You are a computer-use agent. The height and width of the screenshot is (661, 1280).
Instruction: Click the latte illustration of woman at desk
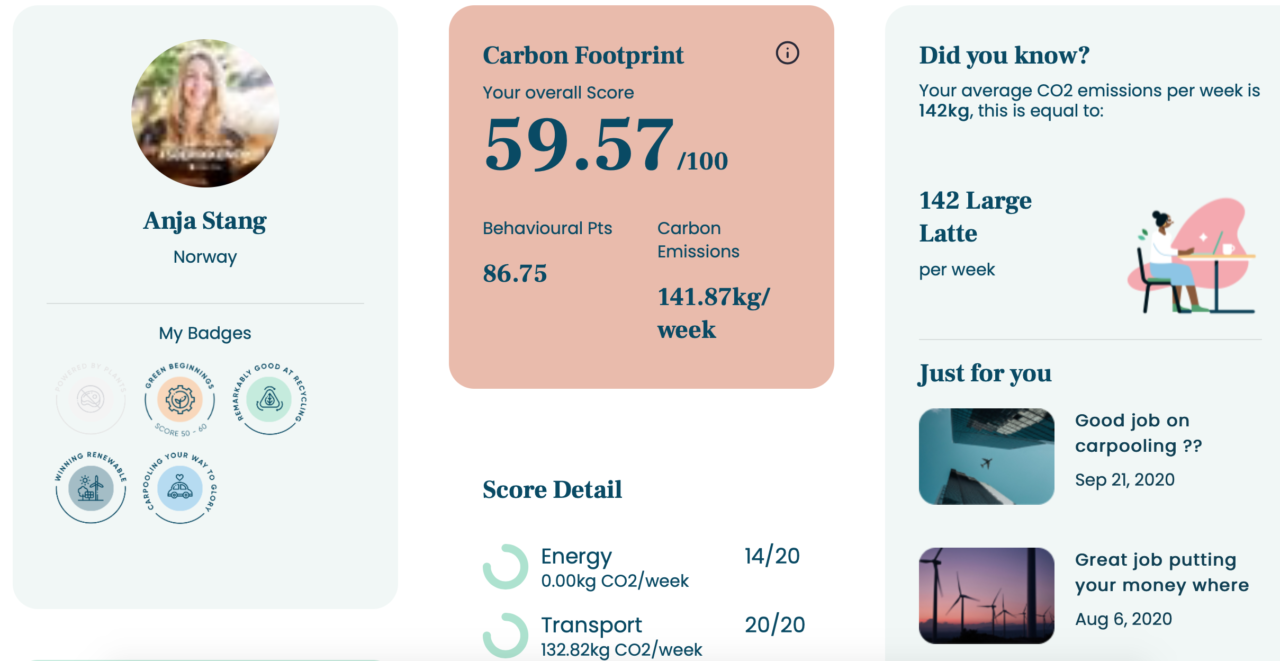coord(1190,255)
